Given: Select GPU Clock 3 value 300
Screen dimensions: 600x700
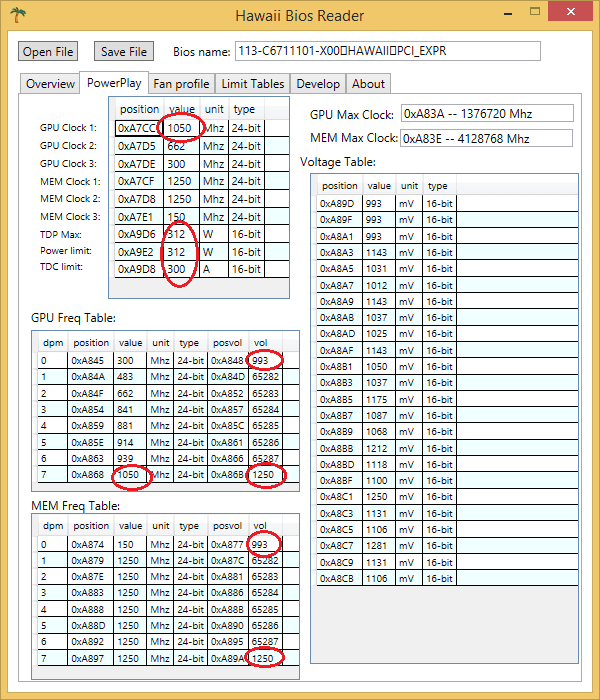Looking at the screenshot, I should click(181, 164).
